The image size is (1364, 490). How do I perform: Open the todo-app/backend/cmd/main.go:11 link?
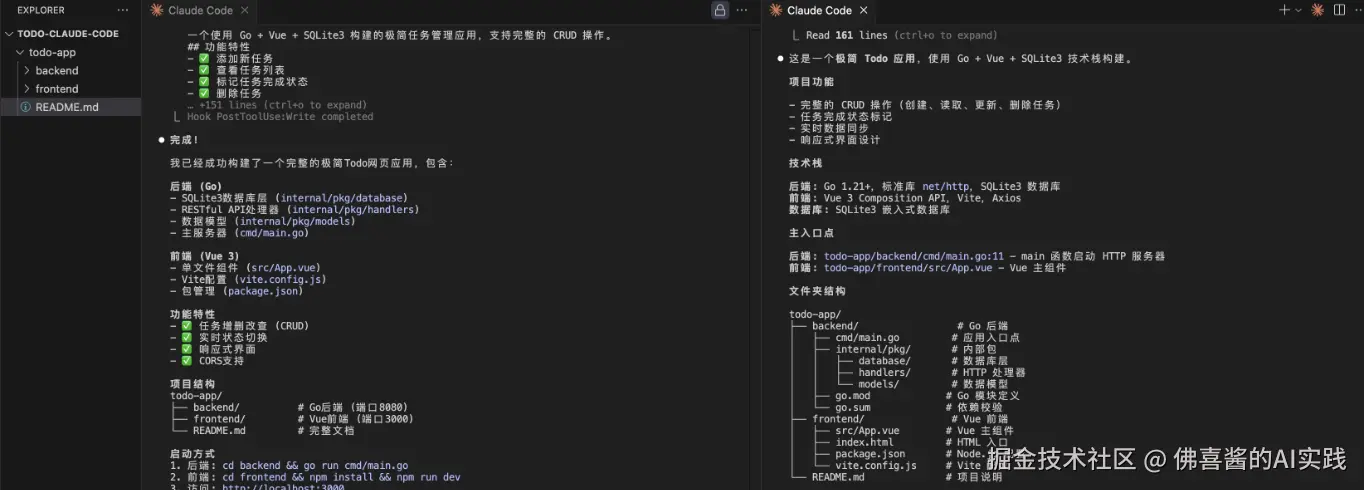coord(914,256)
